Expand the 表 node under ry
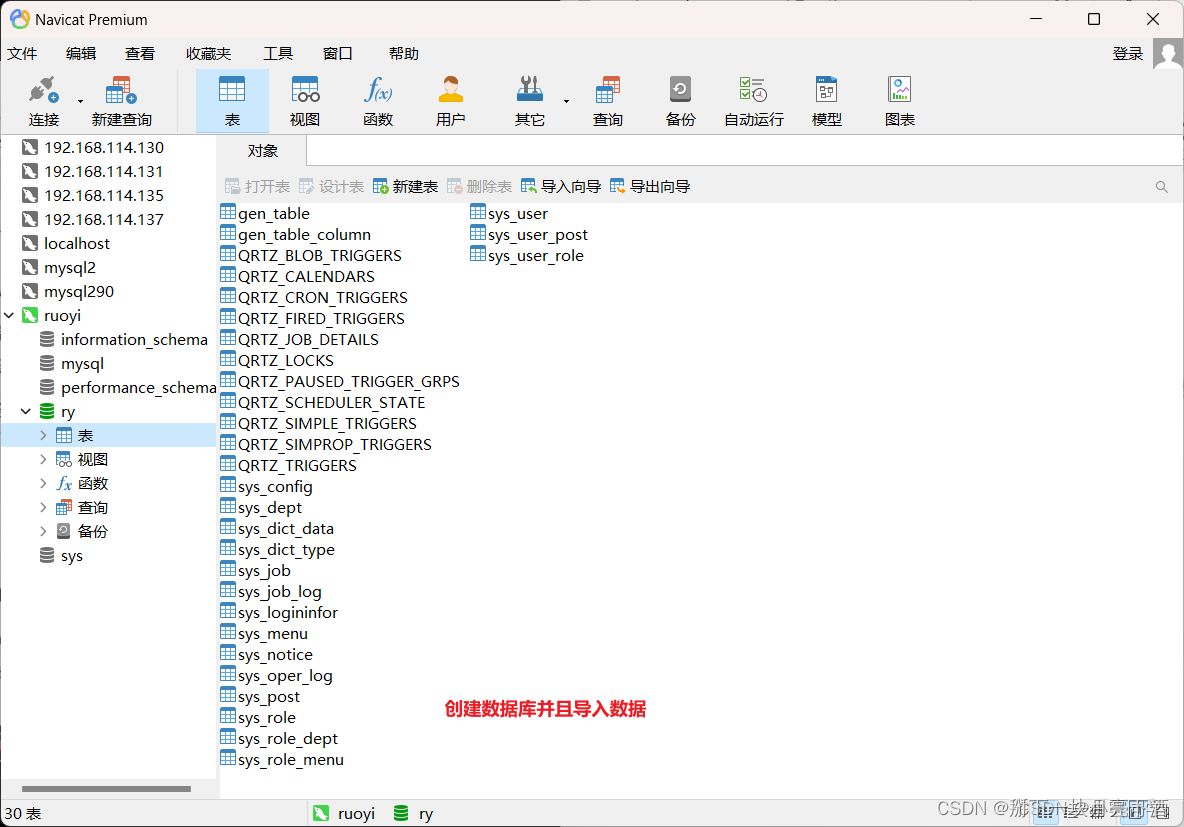This screenshot has height=827, width=1184. pyautogui.click(x=43, y=436)
